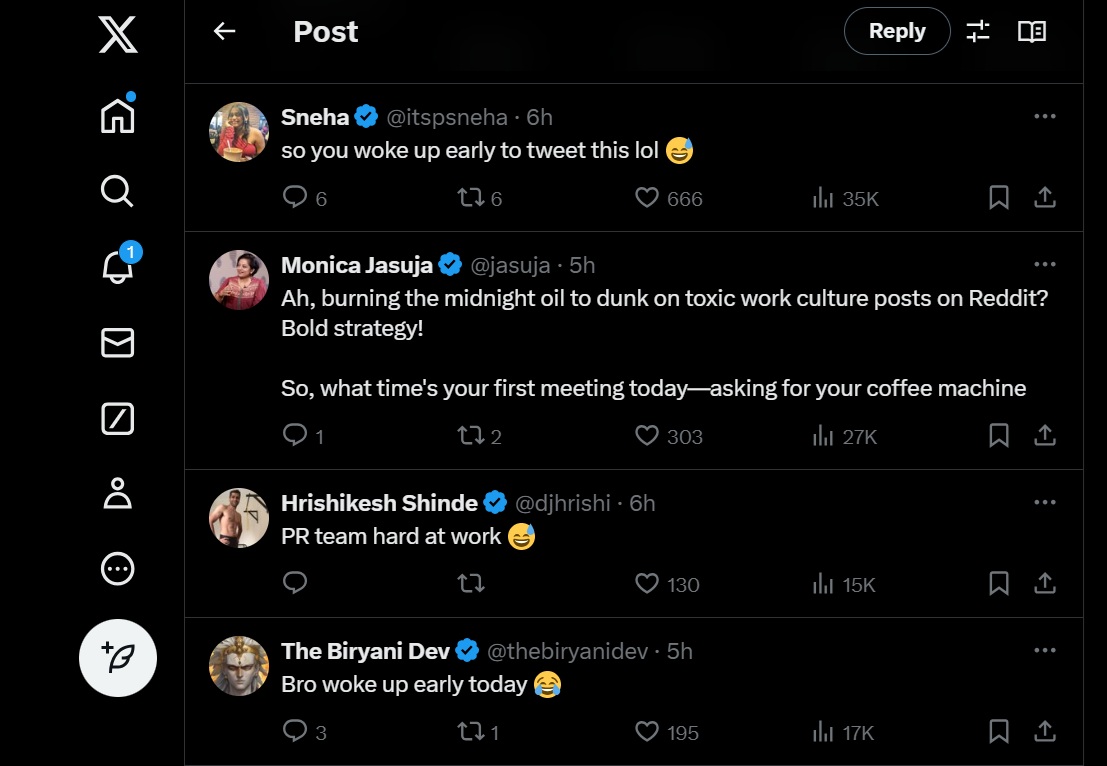Go to X Home from sidebar
The height and width of the screenshot is (766, 1107).
117,115
